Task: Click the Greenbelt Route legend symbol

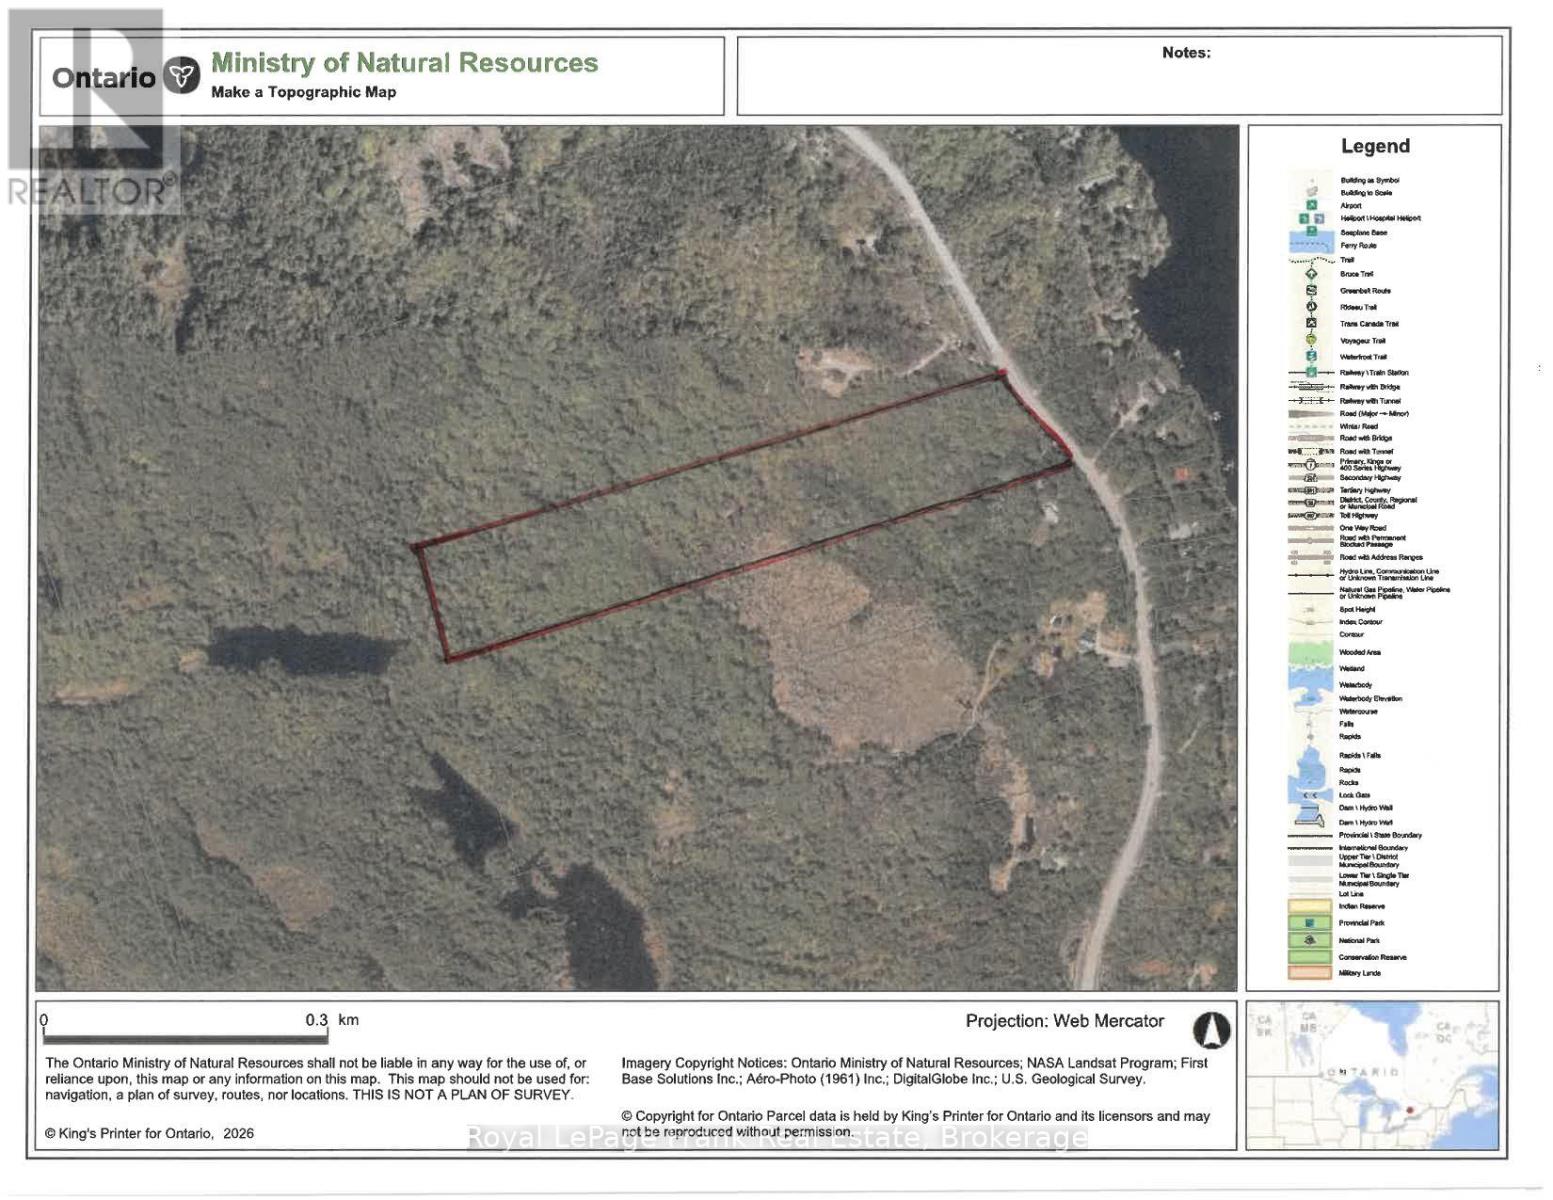Action: coord(1311,290)
